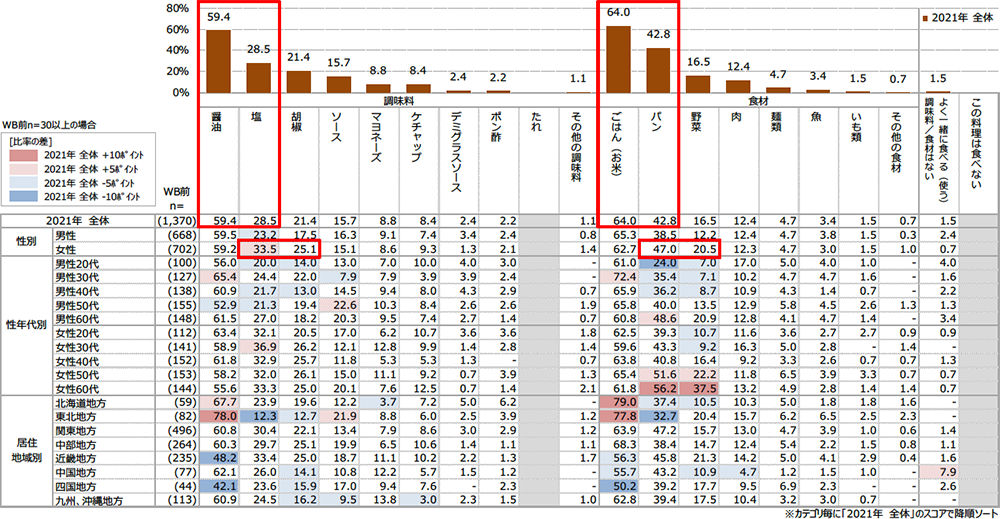Click the 塩 bar labeled 28.5
This screenshot has height=519, width=1000.
tap(258, 77)
